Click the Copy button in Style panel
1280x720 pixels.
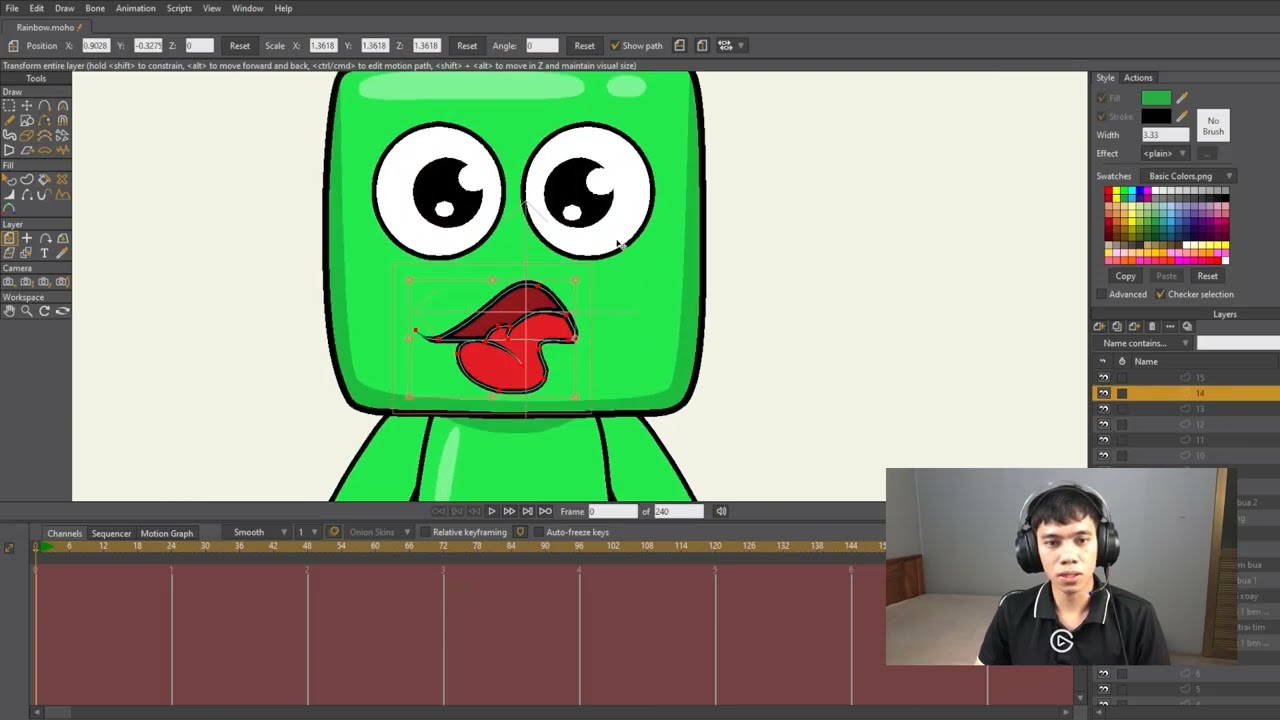pos(1125,276)
